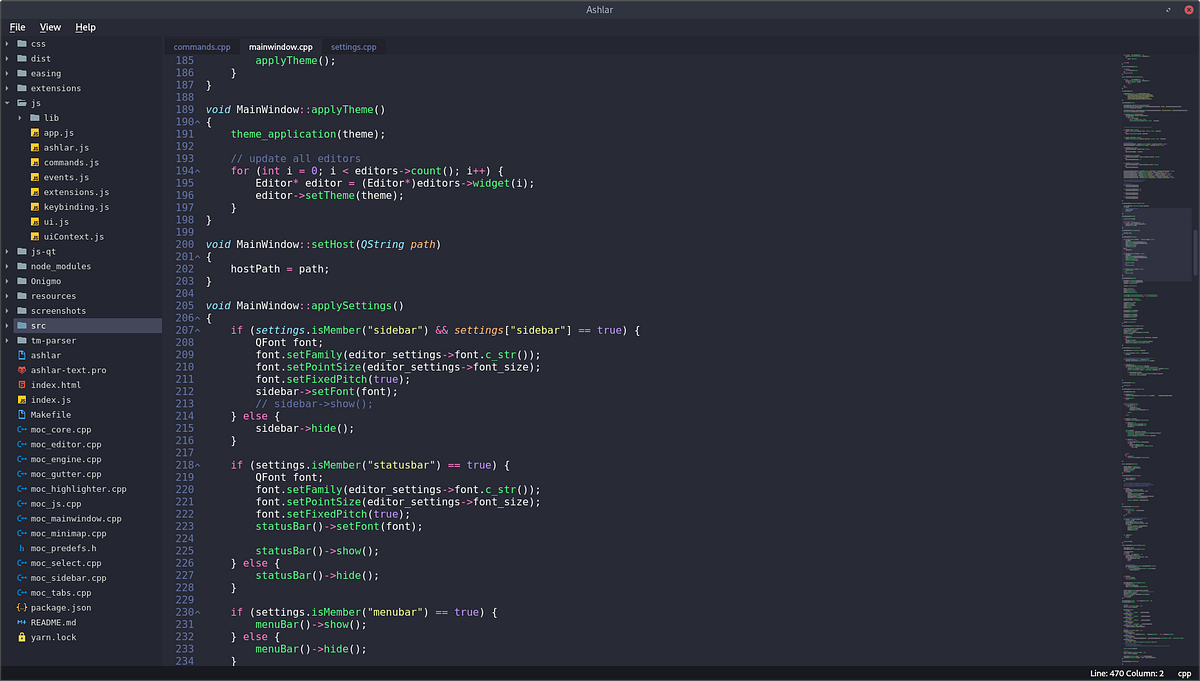
Task: Click the header icon next to moc_predefs.h
Action: pyautogui.click(x=24, y=548)
